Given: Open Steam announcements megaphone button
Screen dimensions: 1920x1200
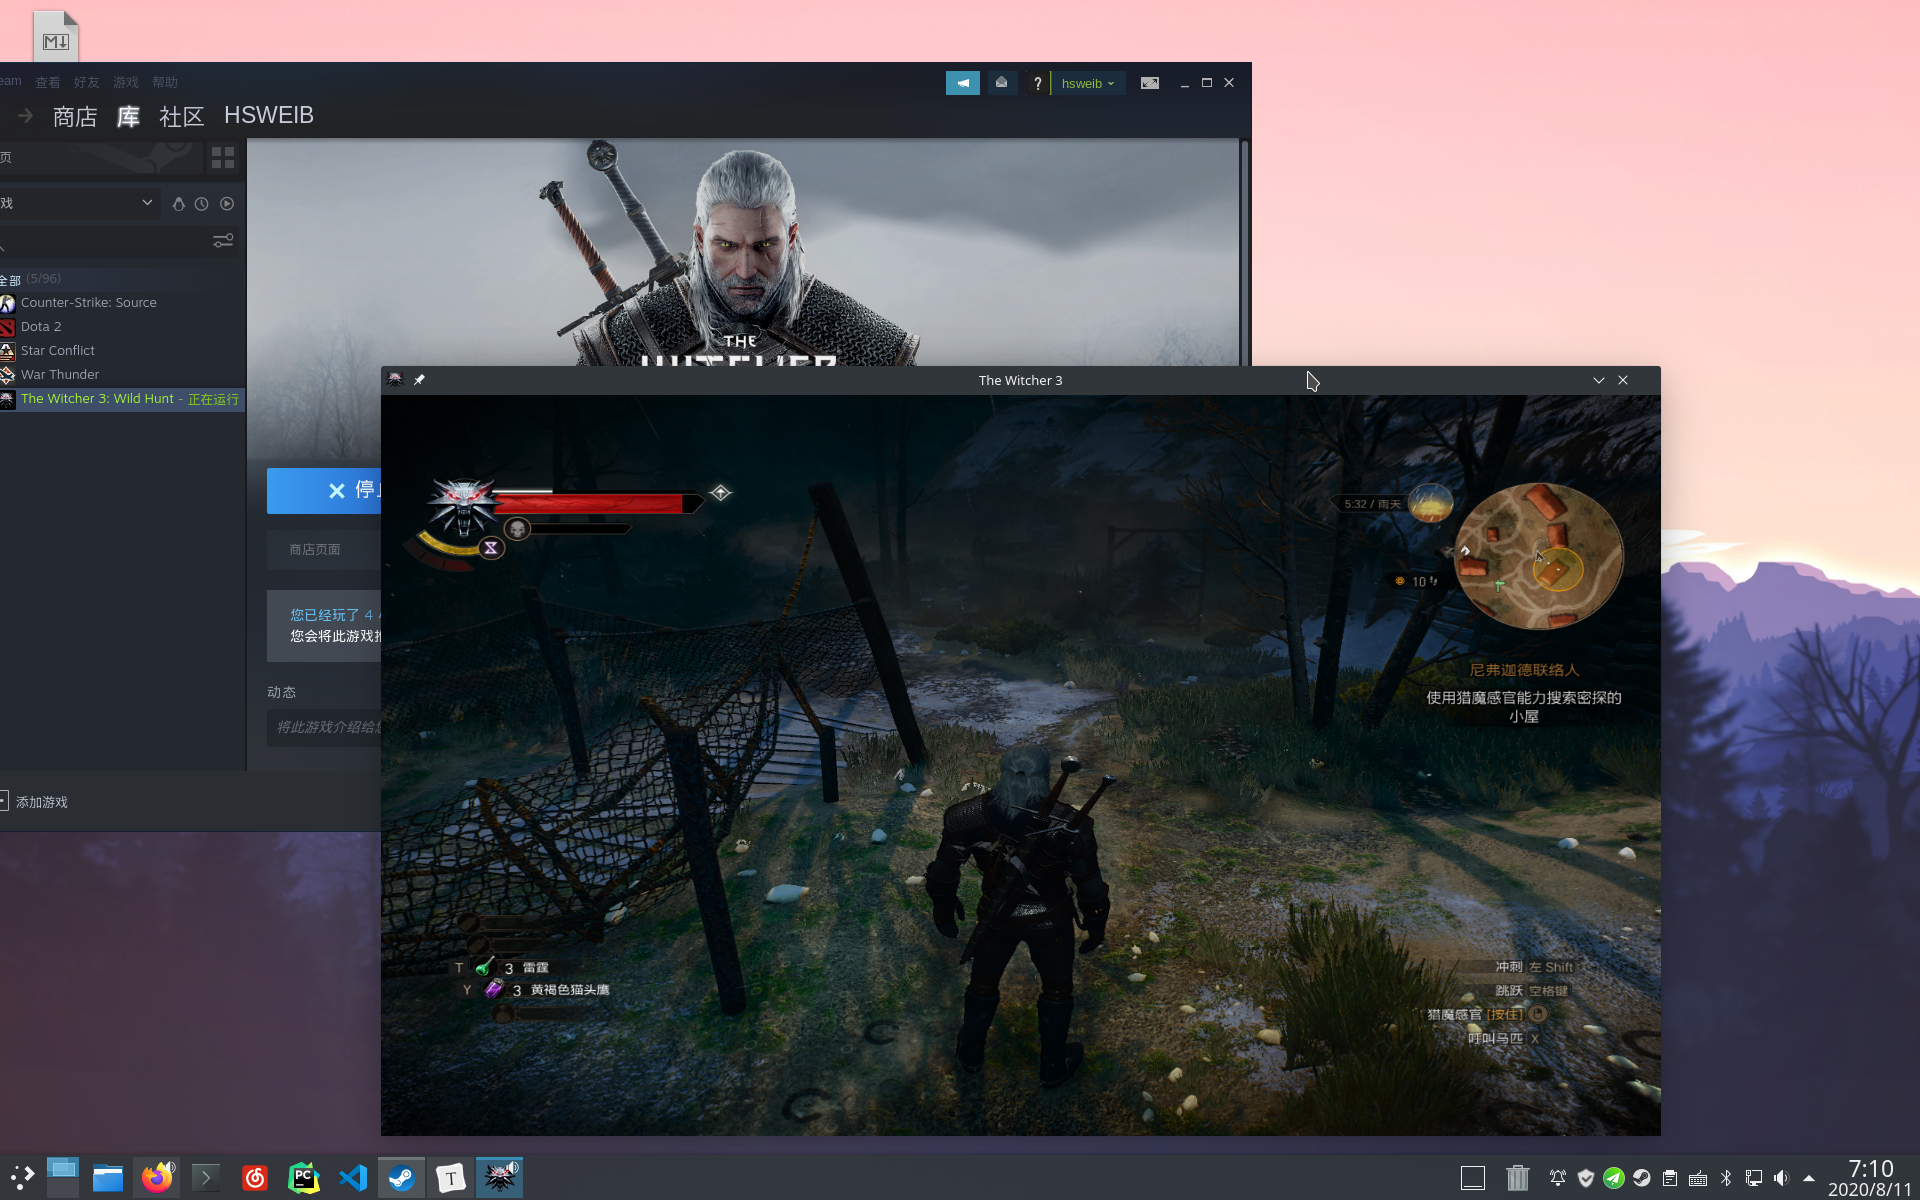Looking at the screenshot, I should coord(963,83).
